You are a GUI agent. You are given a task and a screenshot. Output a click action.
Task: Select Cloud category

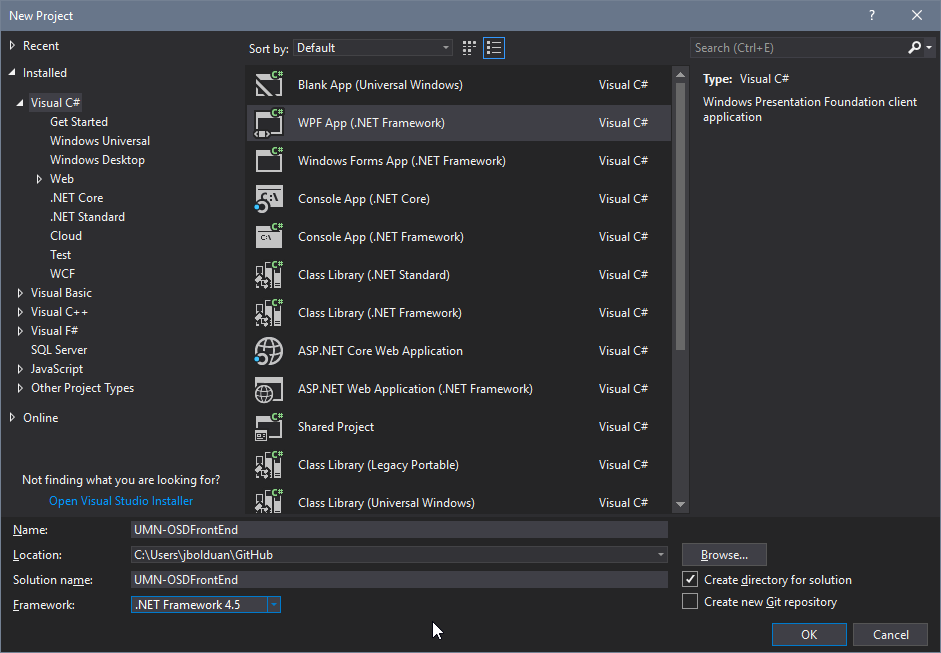[66, 236]
